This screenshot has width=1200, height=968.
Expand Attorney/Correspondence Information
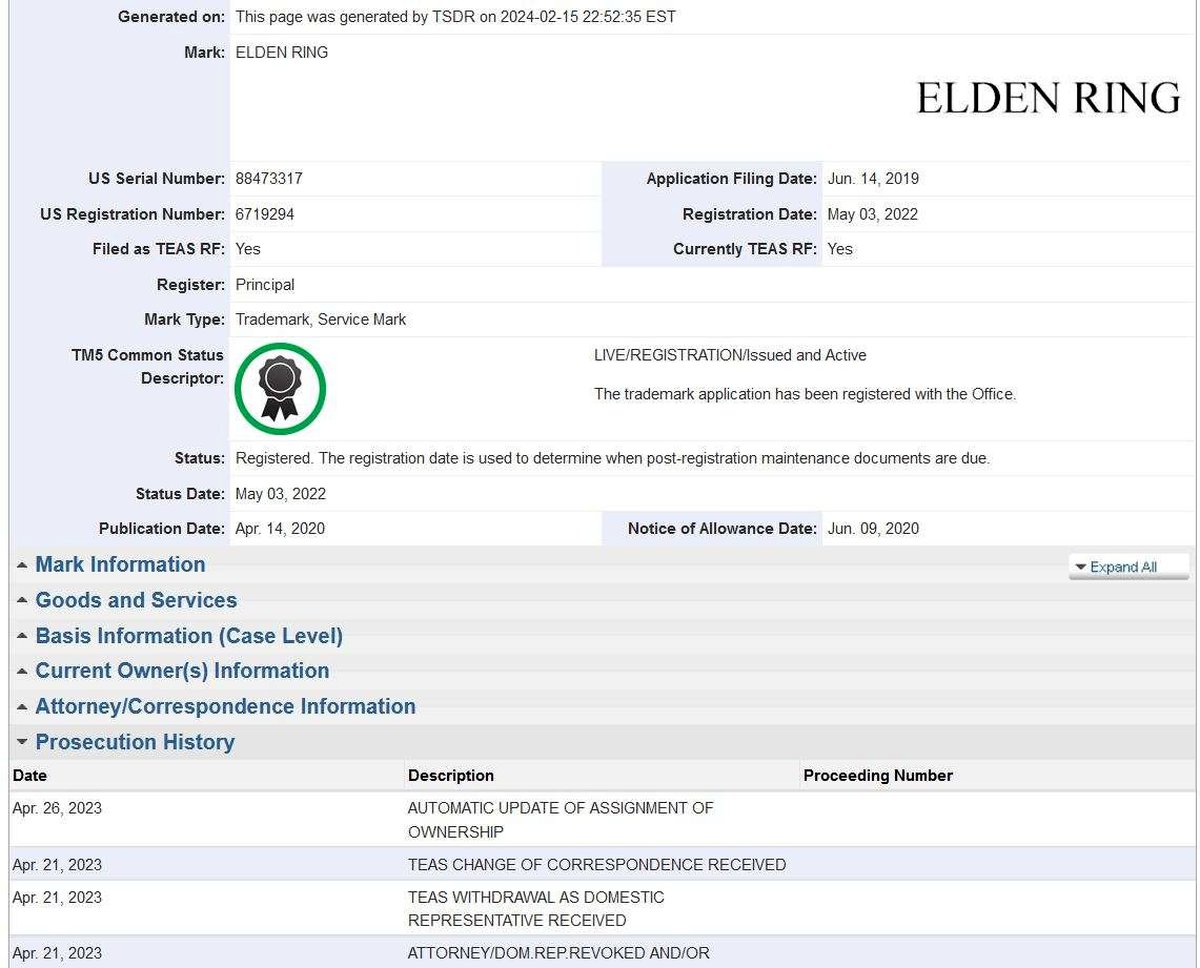click(x=225, y=707)
